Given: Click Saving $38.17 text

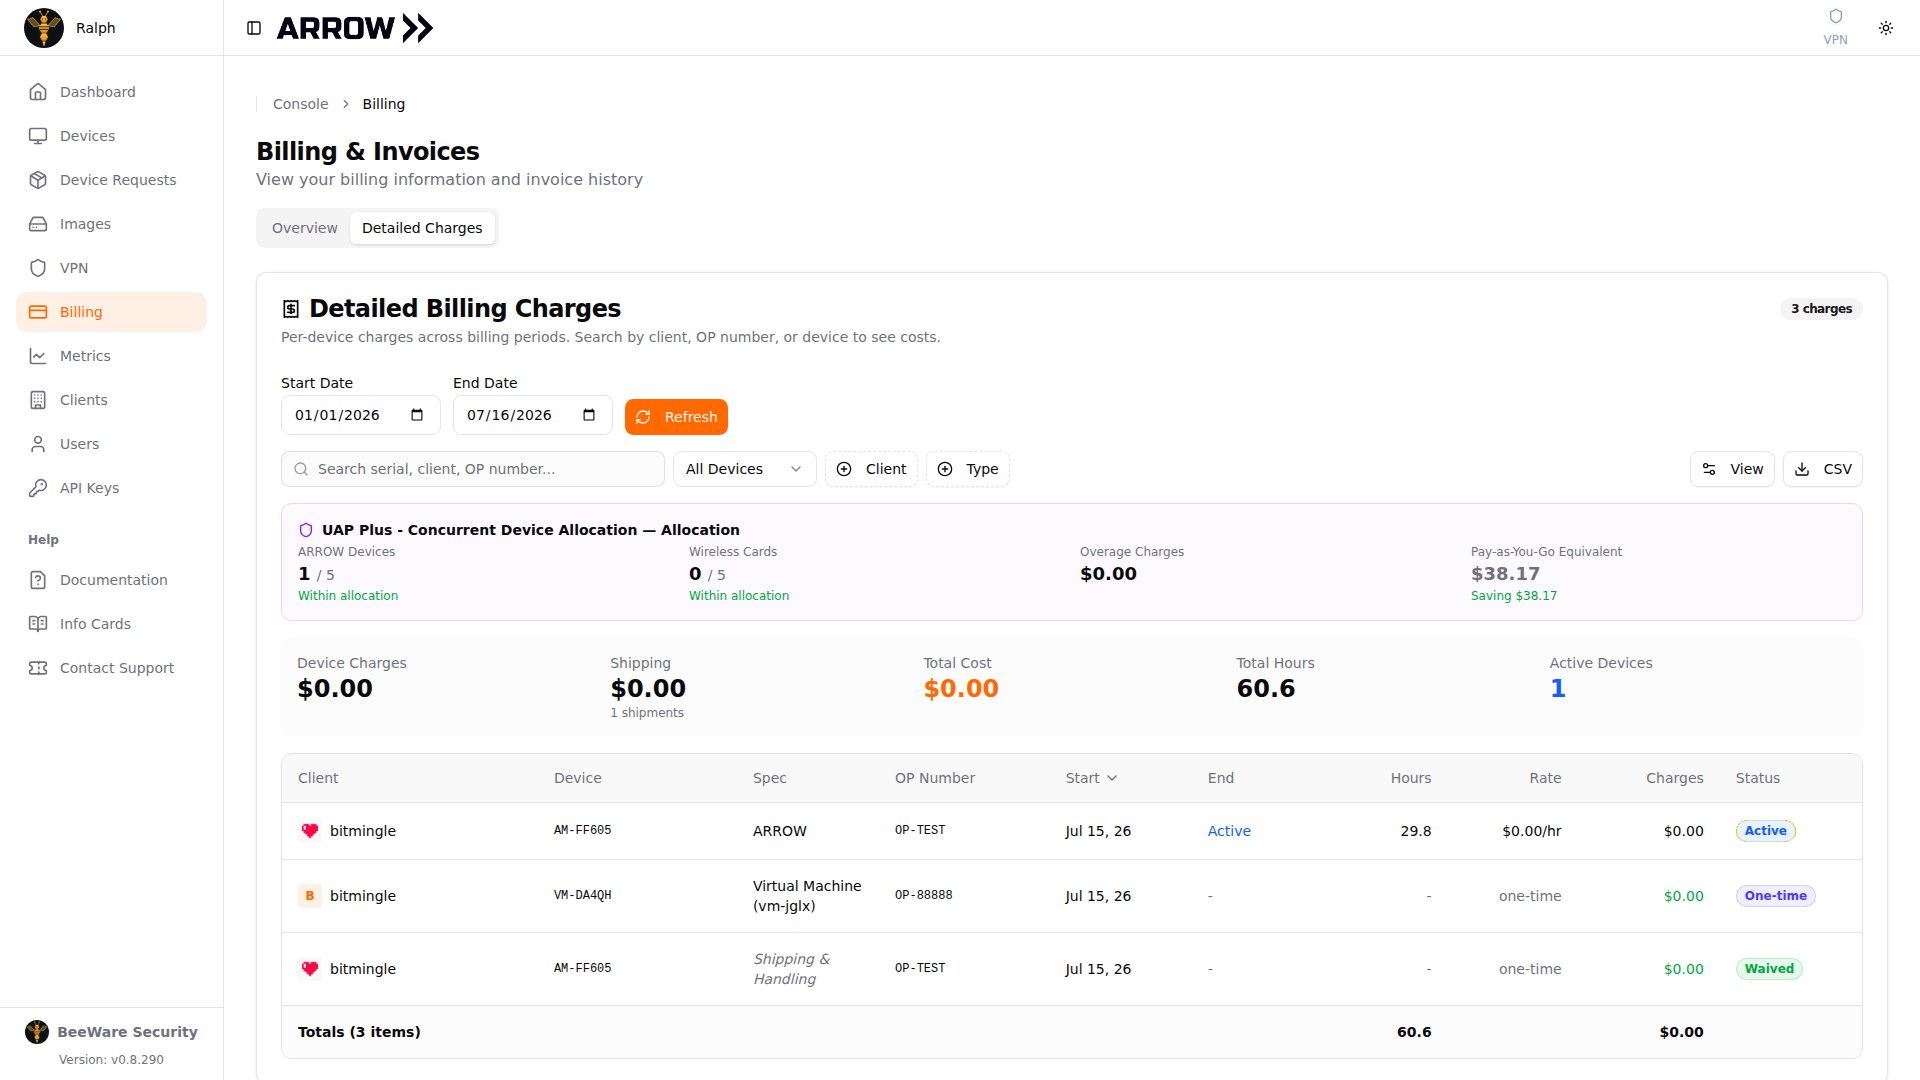Looking at the screenshot, I should [1514, 596].
